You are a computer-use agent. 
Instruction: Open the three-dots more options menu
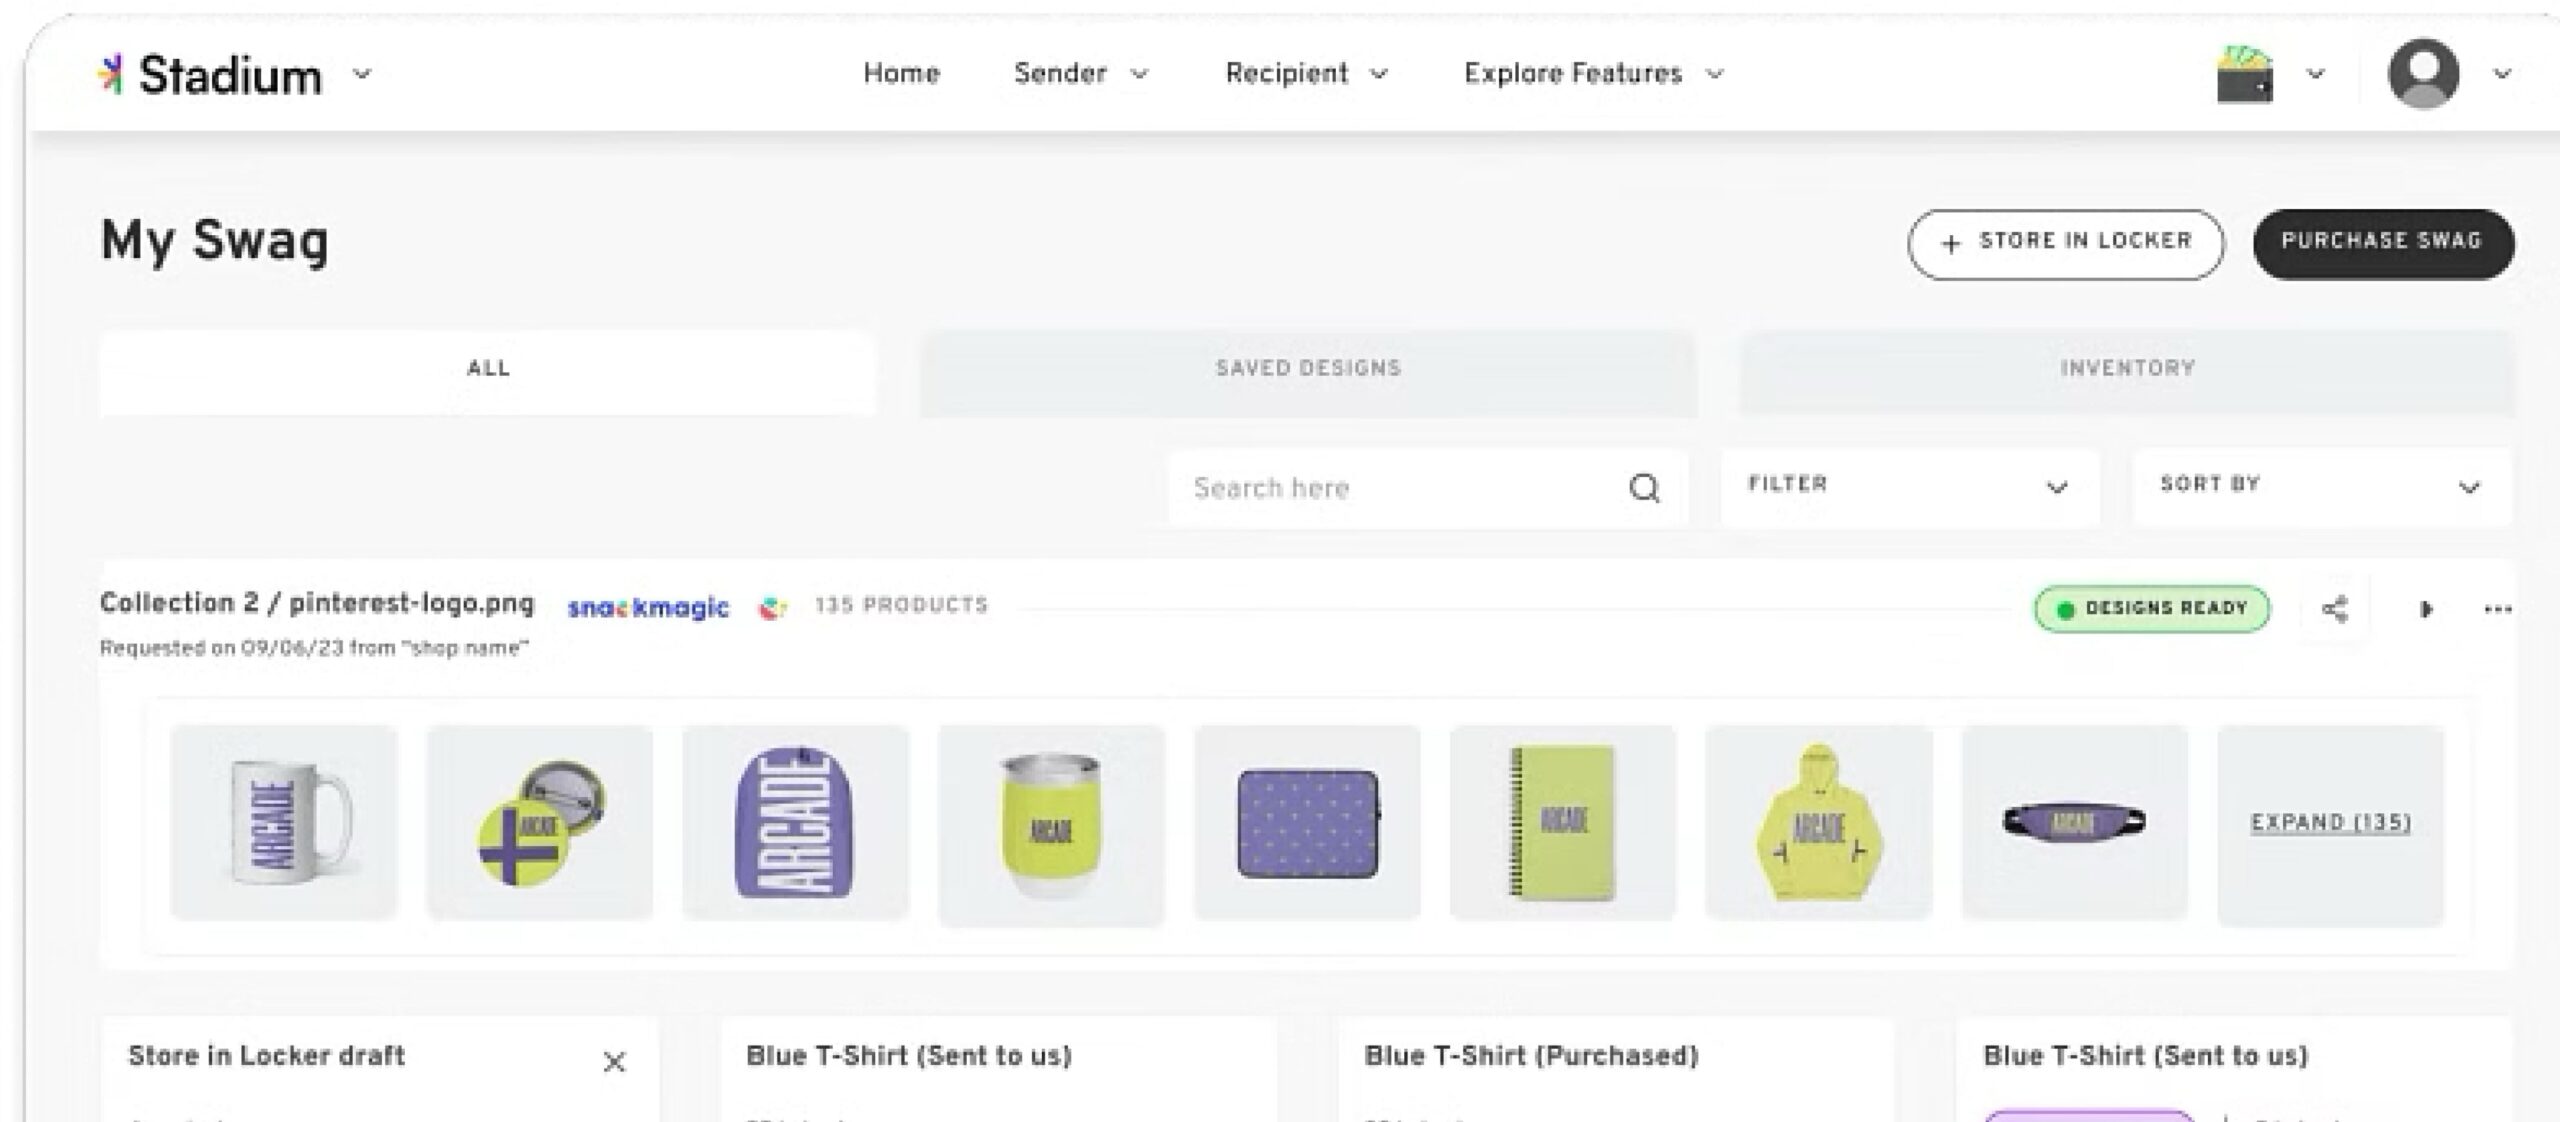tap(2497, 609)
